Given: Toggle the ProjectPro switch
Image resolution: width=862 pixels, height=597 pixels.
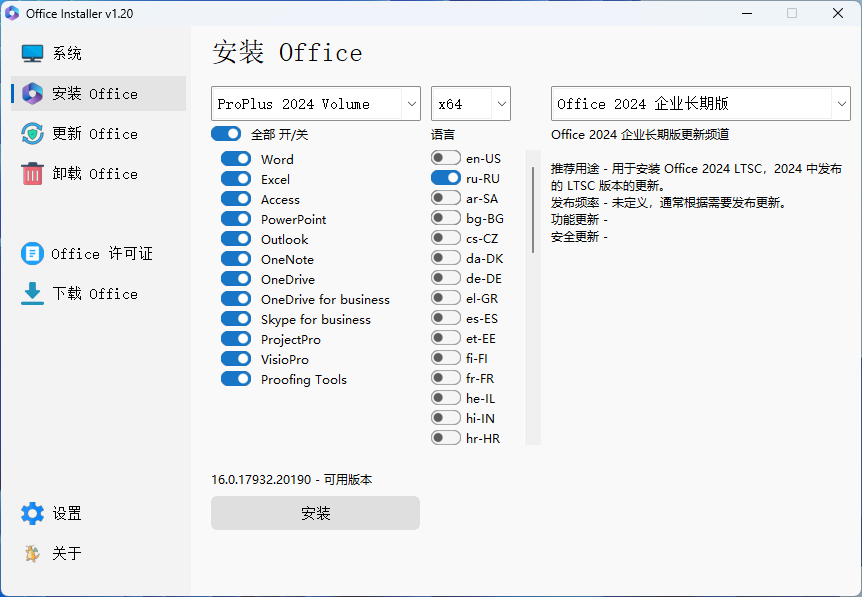Looking at the screenshot, I should tap(236, 339).
